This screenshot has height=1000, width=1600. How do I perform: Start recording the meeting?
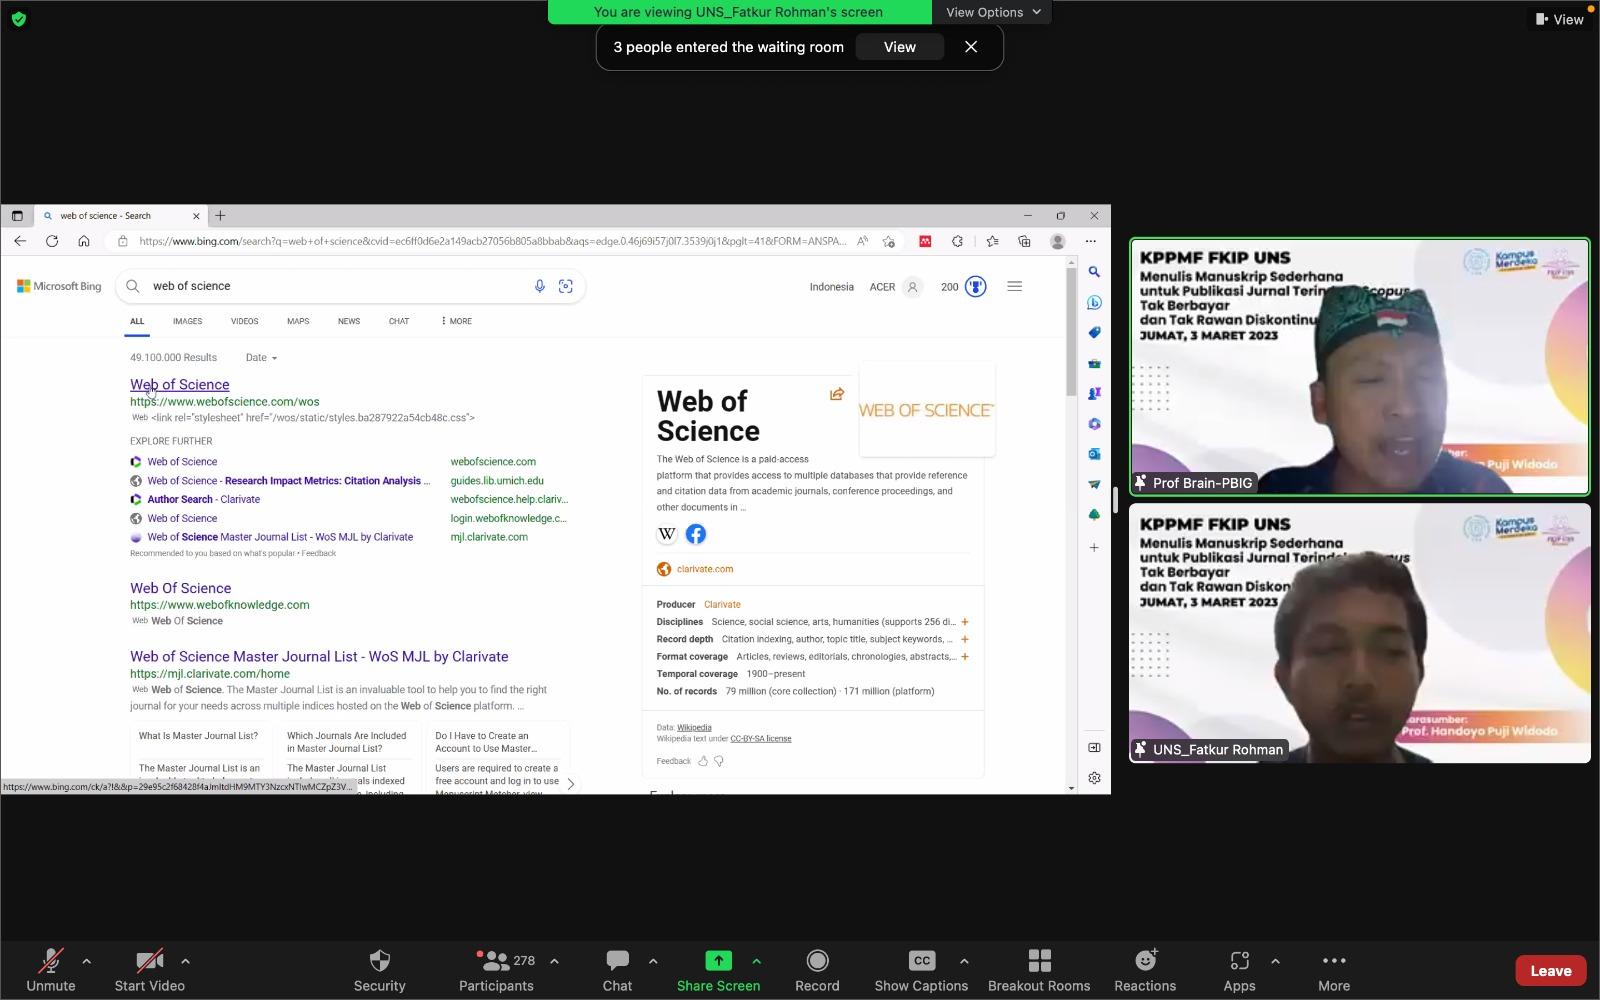(x=817, y=962)
